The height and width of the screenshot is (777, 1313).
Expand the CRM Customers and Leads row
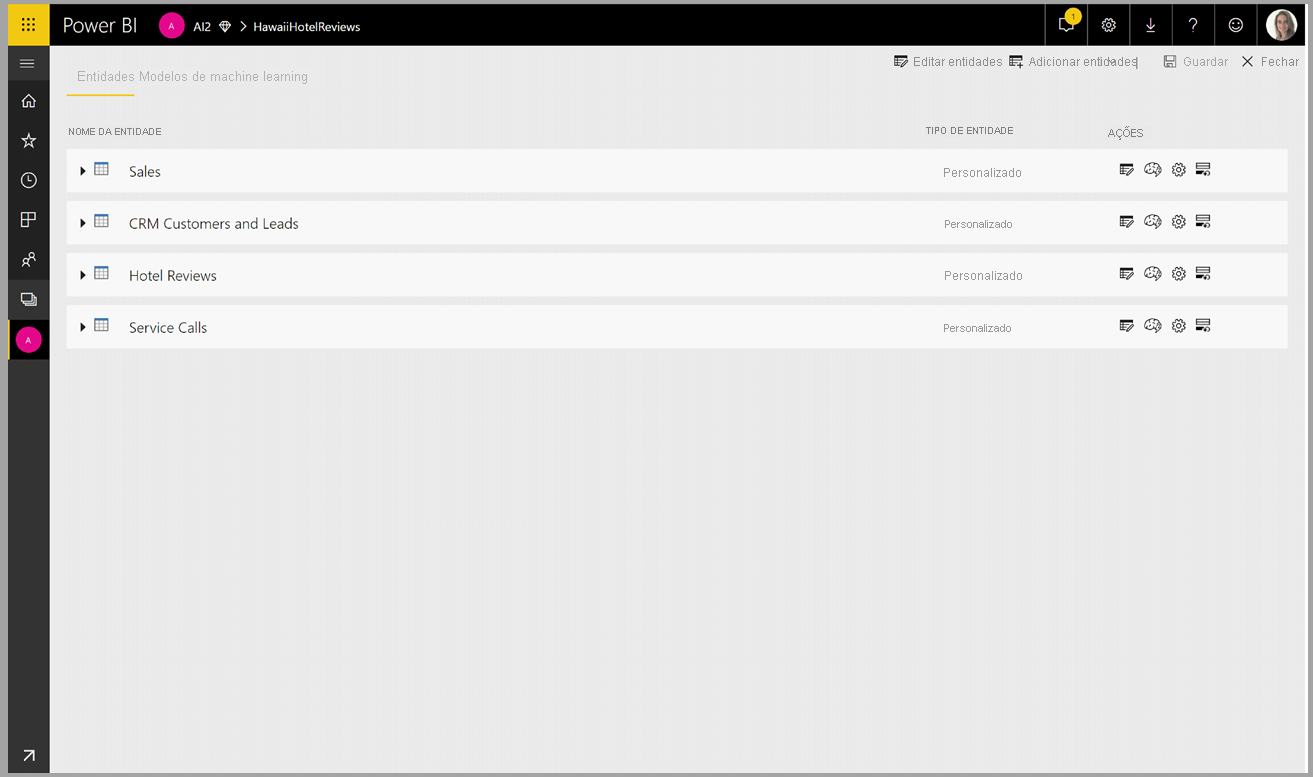tap(83, 224)
